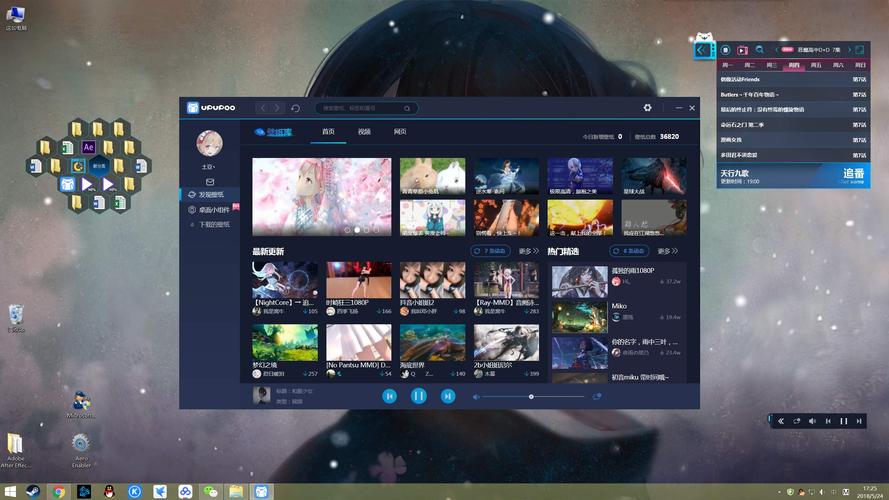Open the two rabbits wallpaper thumbnail

coord(433,176)
